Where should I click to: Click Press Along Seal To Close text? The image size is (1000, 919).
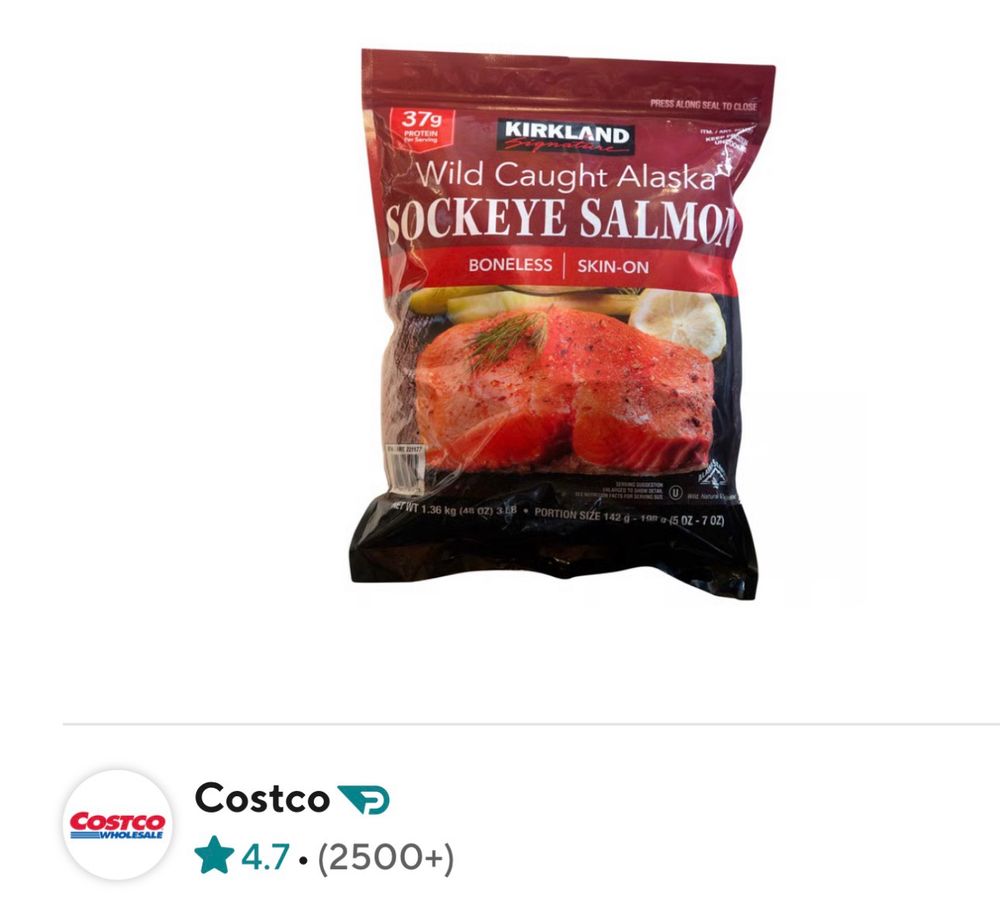point(703,105)
